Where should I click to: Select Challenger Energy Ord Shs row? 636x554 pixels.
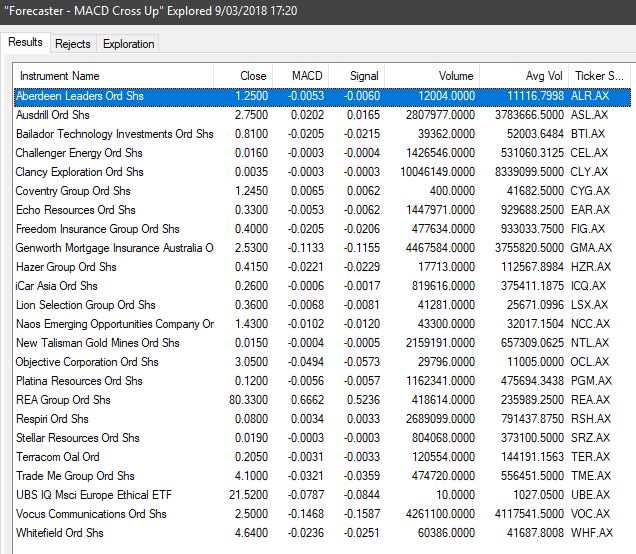[x=322, y=153]
